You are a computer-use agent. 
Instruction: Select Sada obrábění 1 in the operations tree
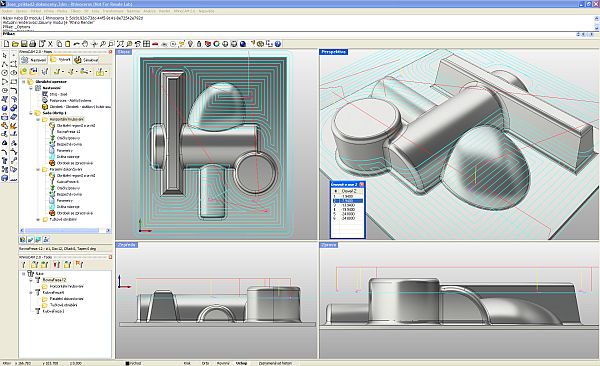coord(54,113)
